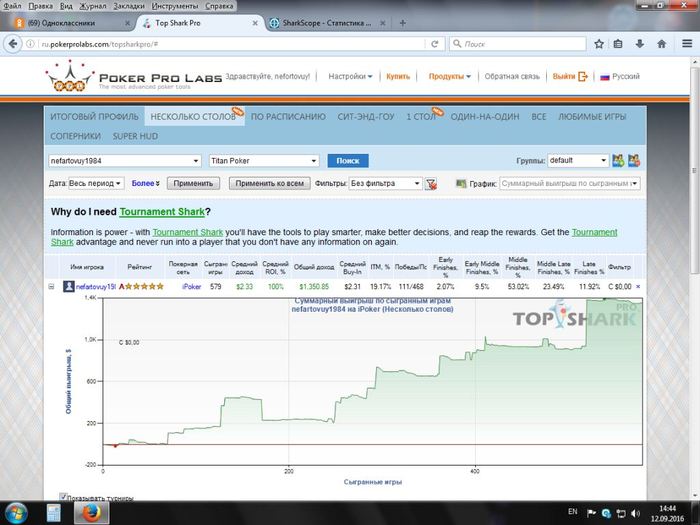This screenshot has width=700, height=525.
Task: Click the volume speaker tray icon
Action: click(635, 513)
